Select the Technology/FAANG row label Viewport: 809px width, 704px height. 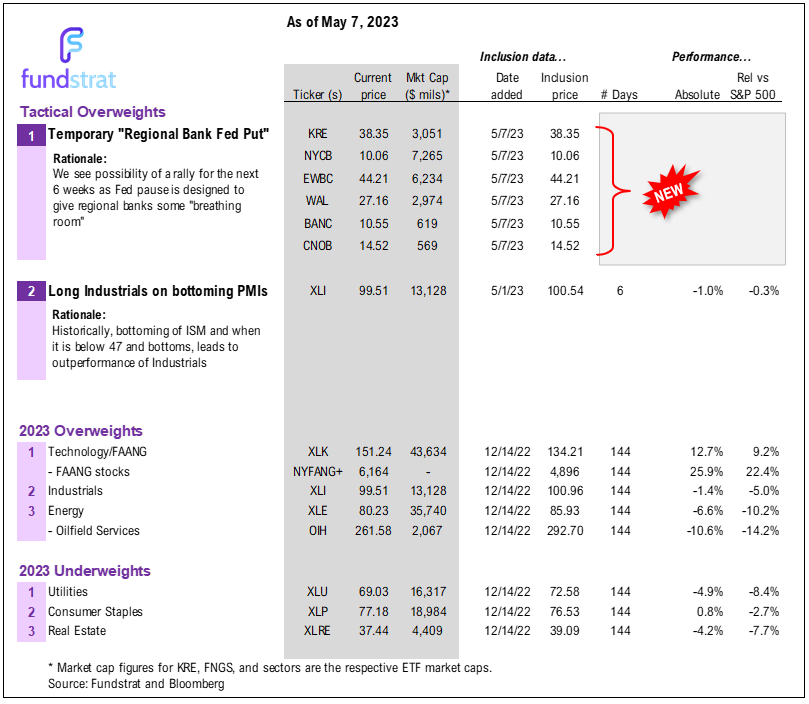pos(98,452)
